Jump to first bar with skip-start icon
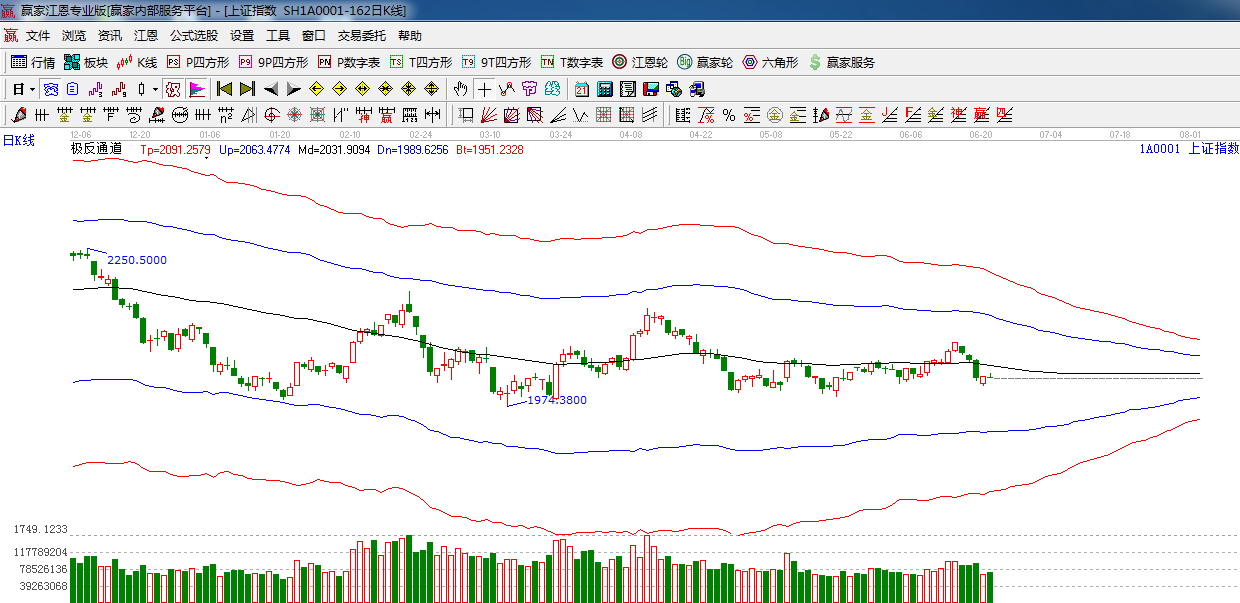 click(x=225, y=89)
